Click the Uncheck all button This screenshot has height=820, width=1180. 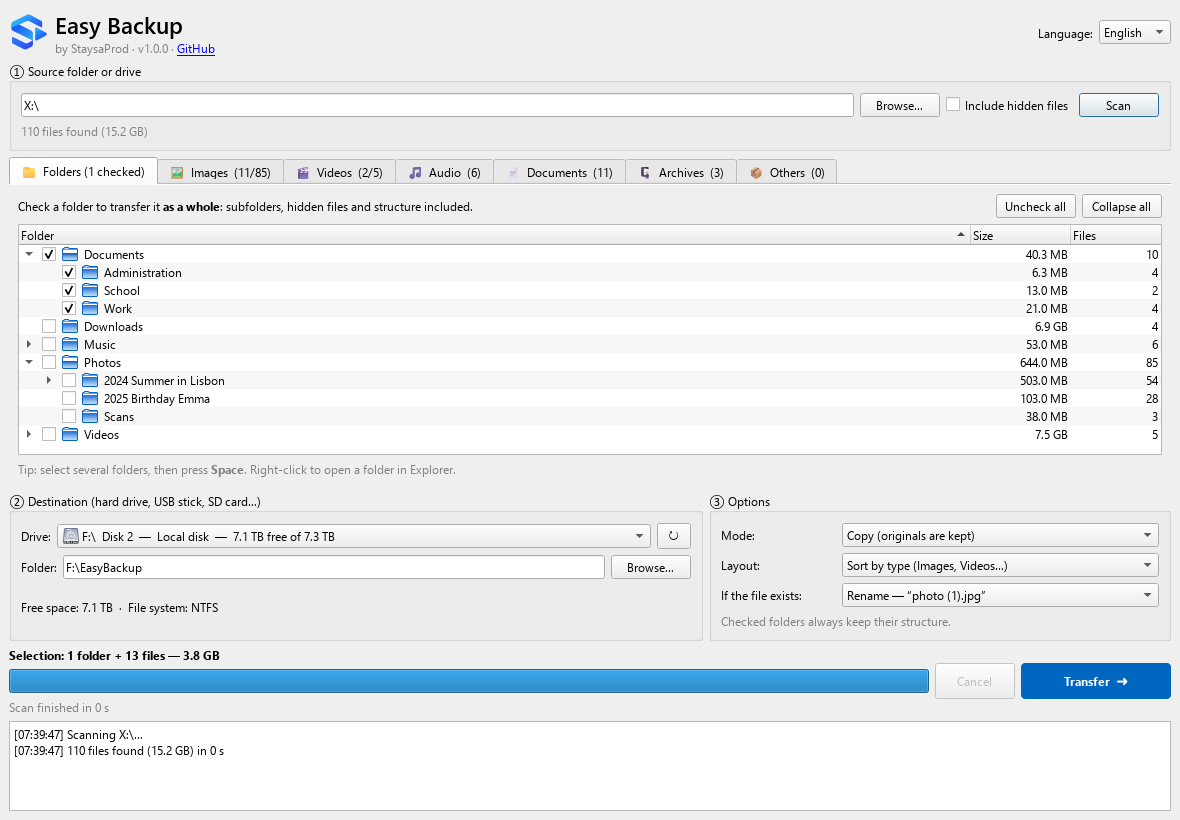(1035, 207)
